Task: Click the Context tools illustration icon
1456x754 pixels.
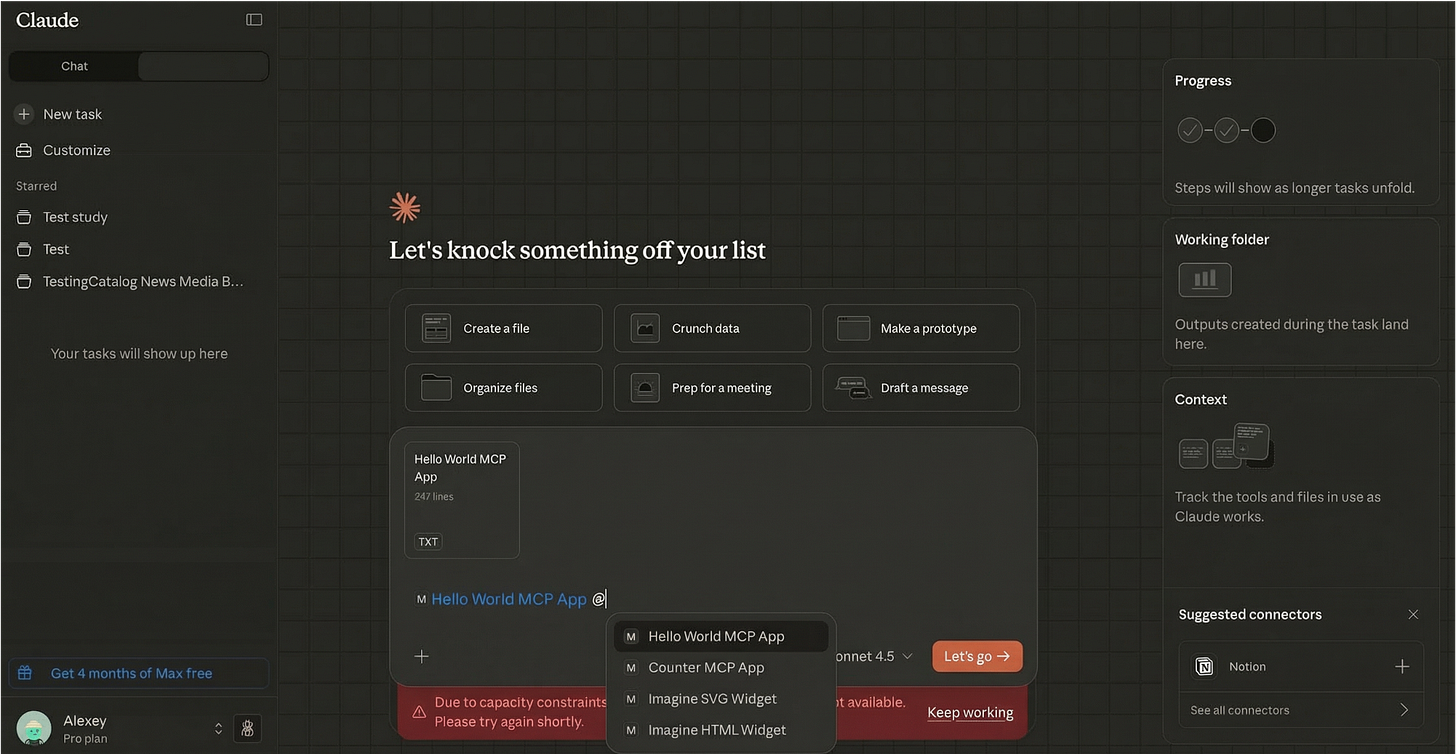Action: point(1226,446)
